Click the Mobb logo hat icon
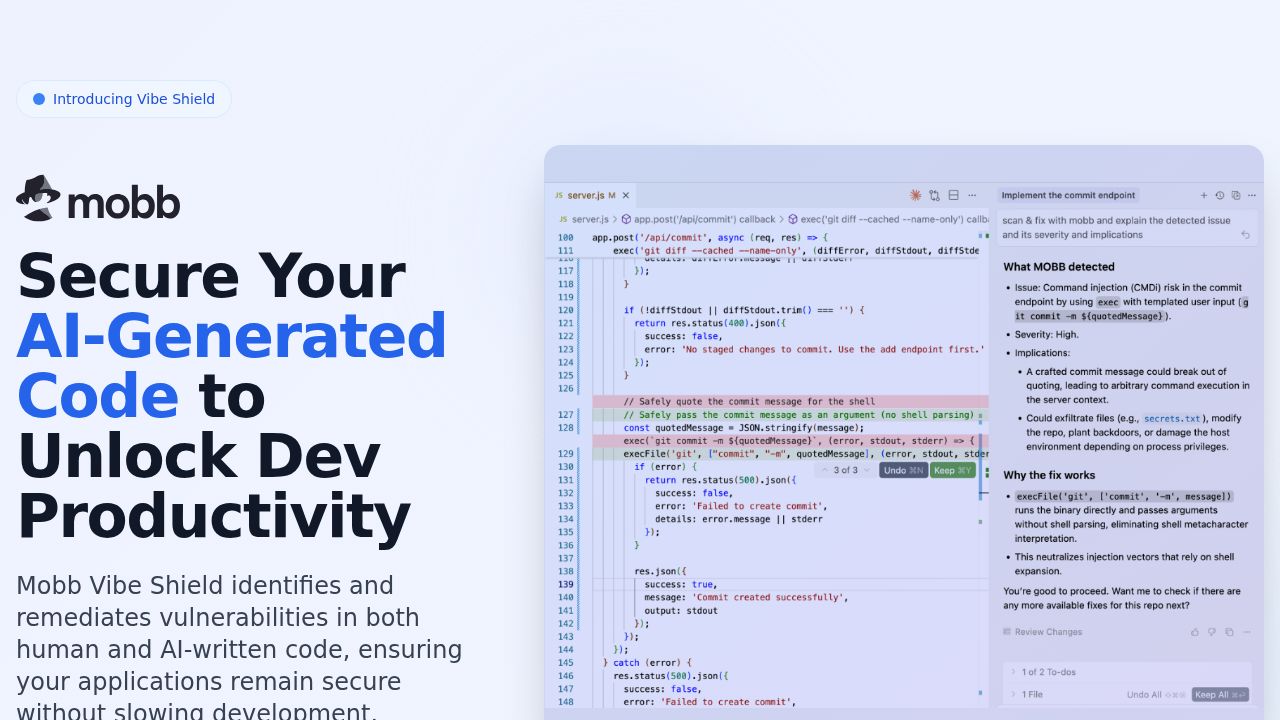This screenshot has height=720, width=1280. (39, 198)
